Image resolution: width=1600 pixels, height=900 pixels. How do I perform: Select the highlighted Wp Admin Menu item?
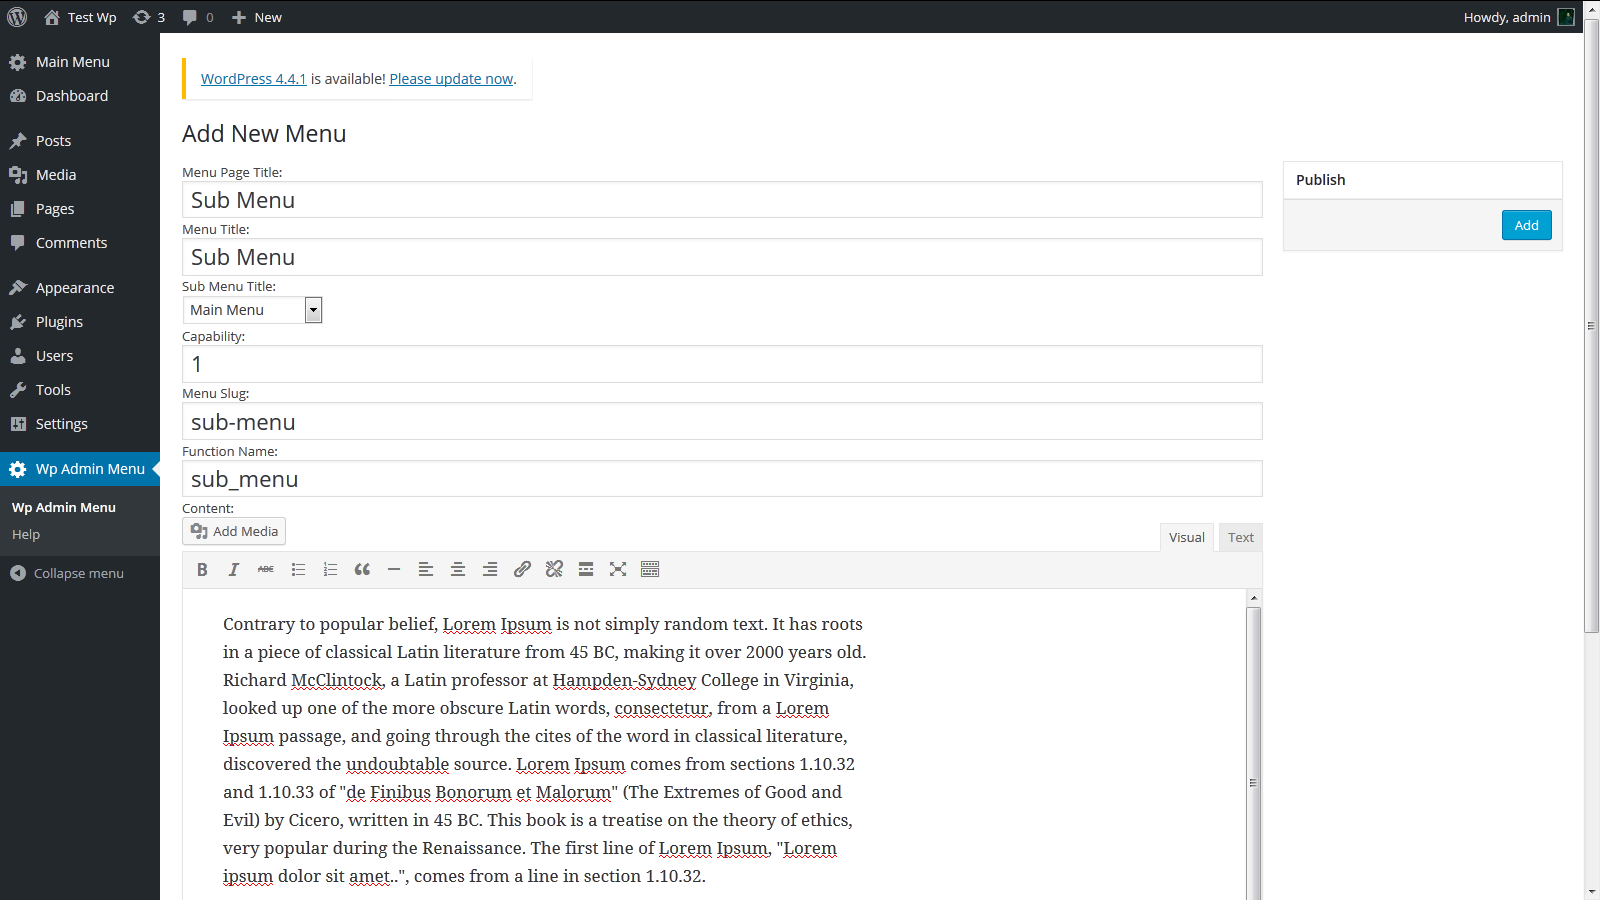80,469
